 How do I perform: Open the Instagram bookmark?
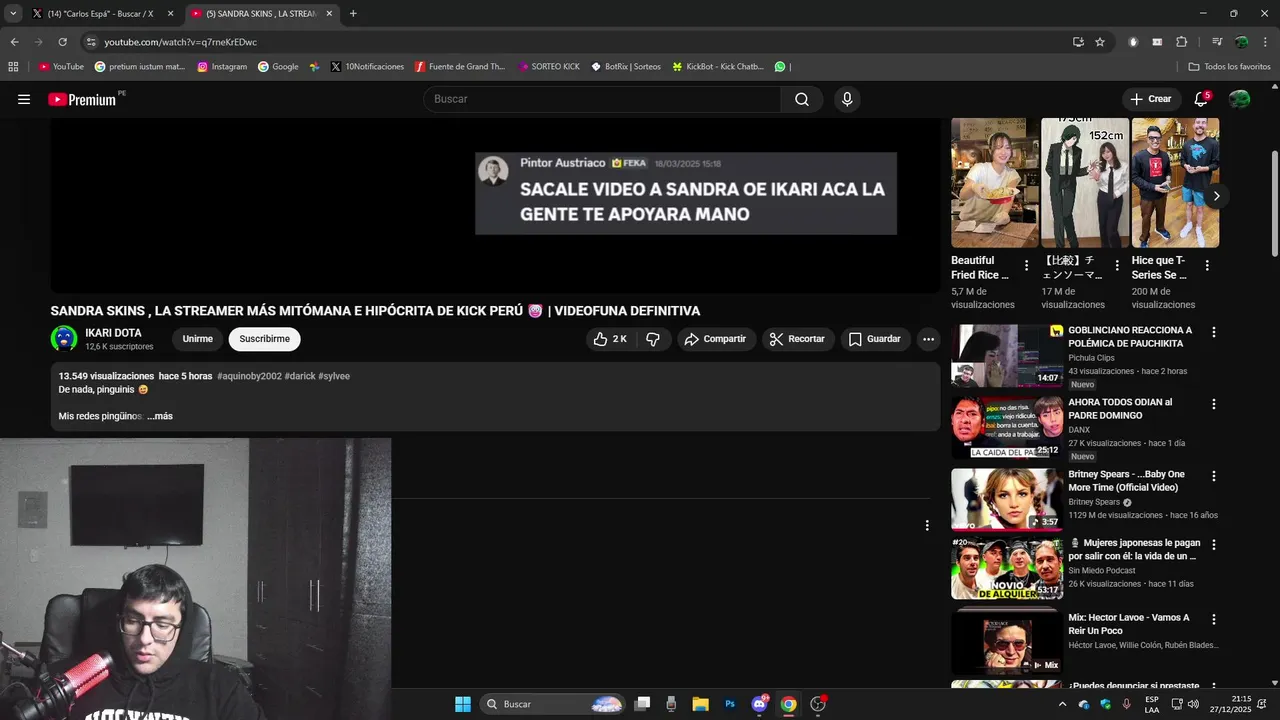(x=222, y=67)
